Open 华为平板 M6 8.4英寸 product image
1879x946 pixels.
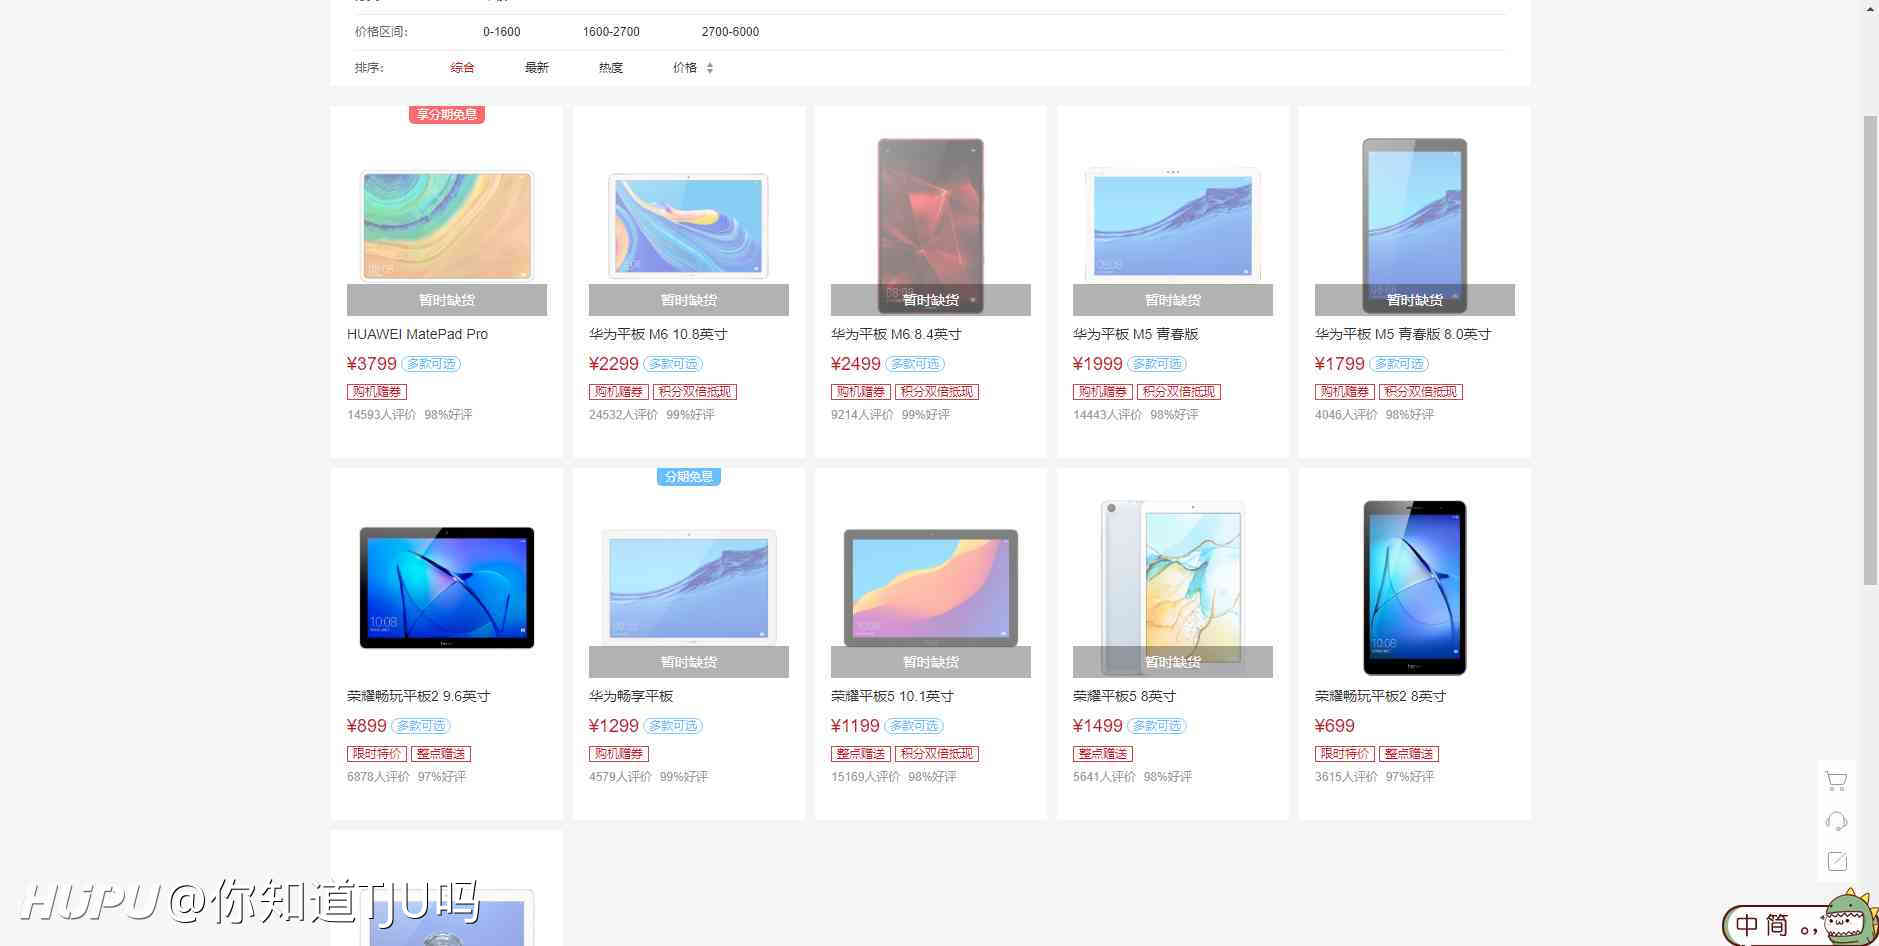(x=931, y=226)
